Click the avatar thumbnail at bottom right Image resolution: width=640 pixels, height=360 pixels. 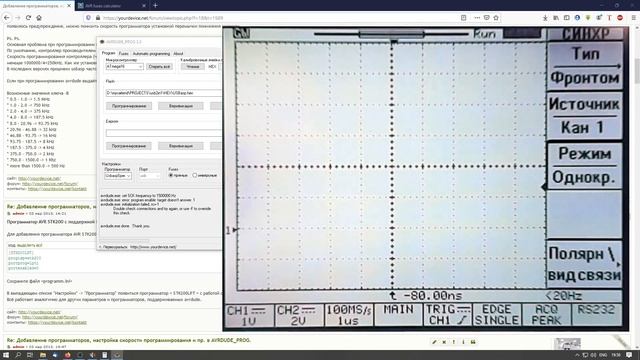point(567,344)
